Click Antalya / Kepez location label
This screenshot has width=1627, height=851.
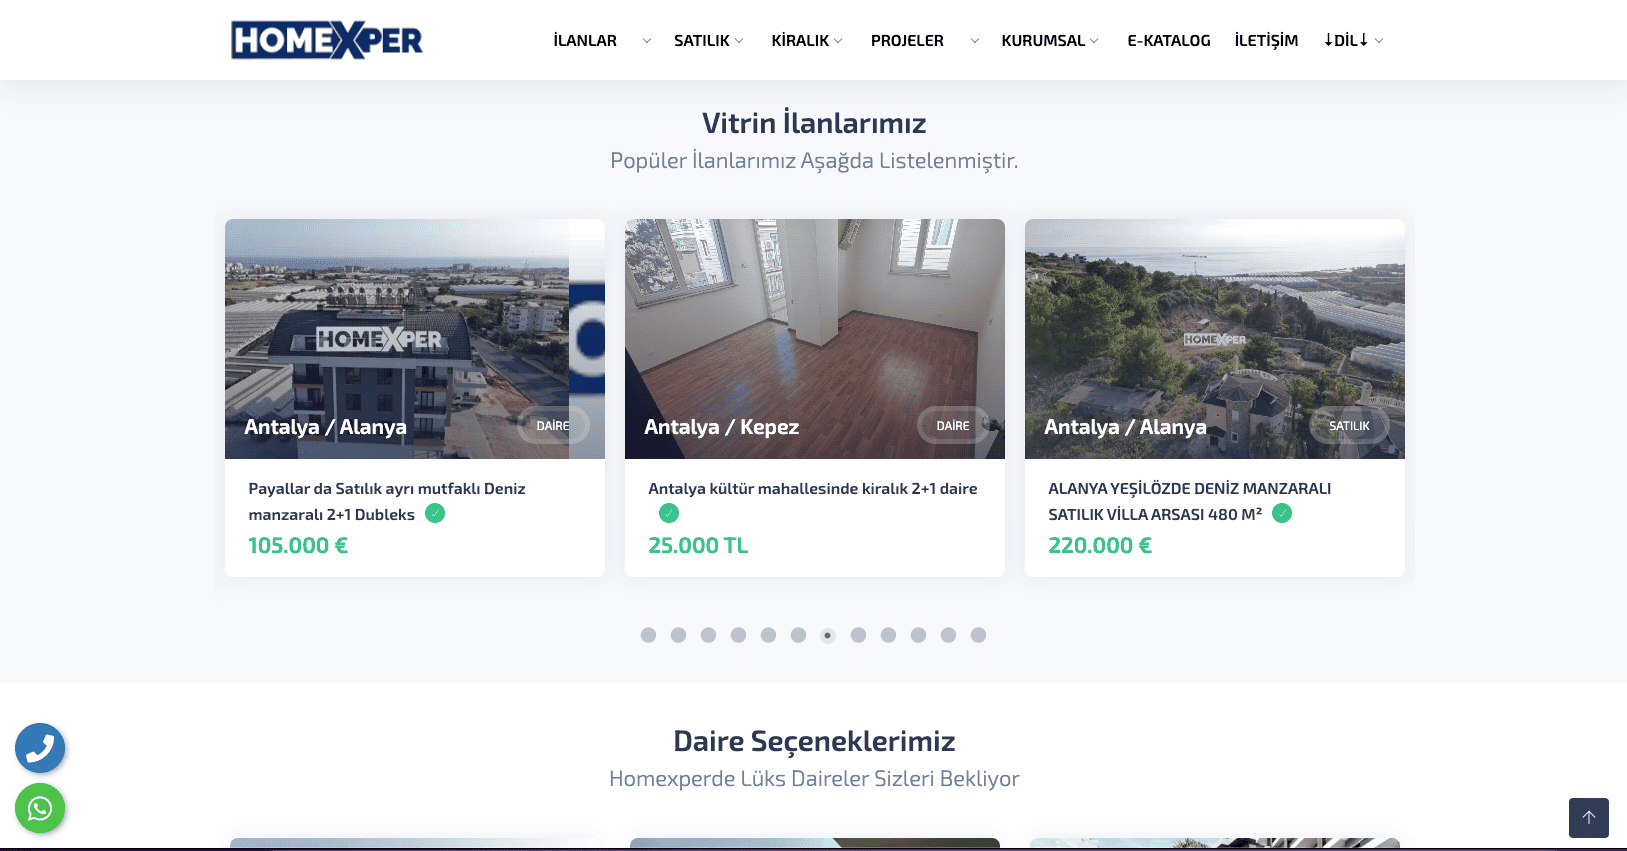pos(721,427)
